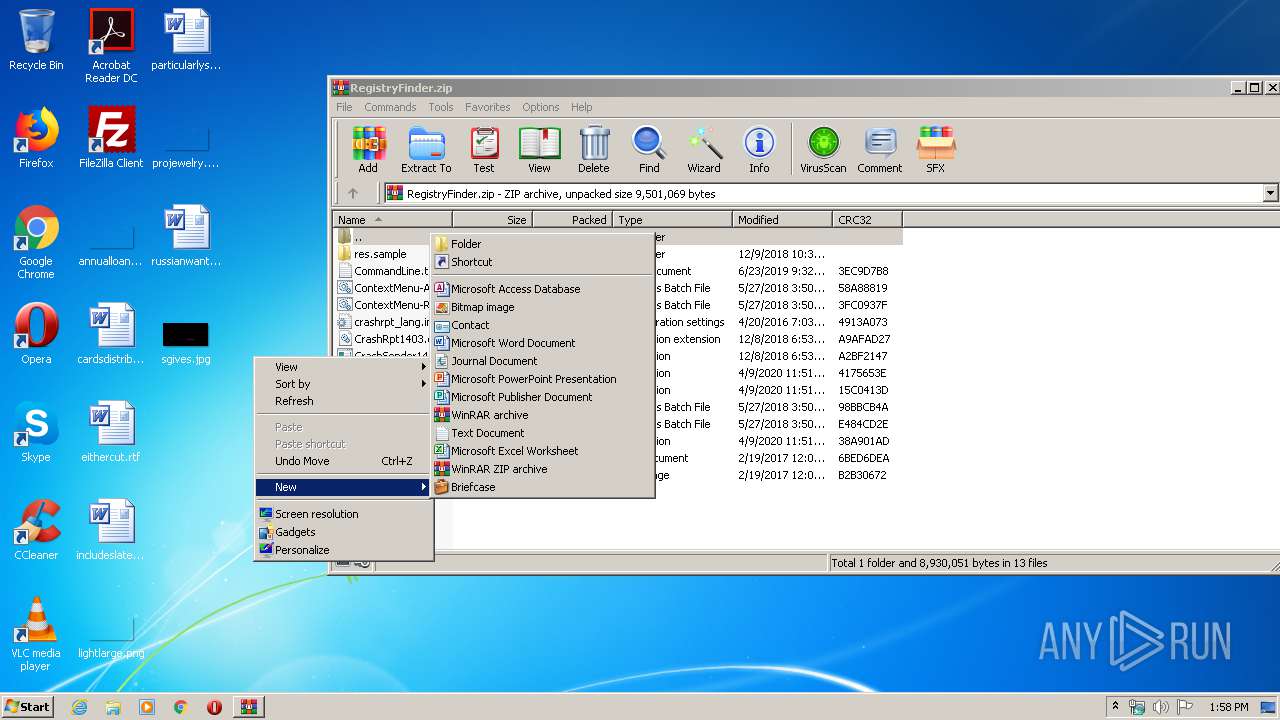Open the Commands menu

(390, 107)
